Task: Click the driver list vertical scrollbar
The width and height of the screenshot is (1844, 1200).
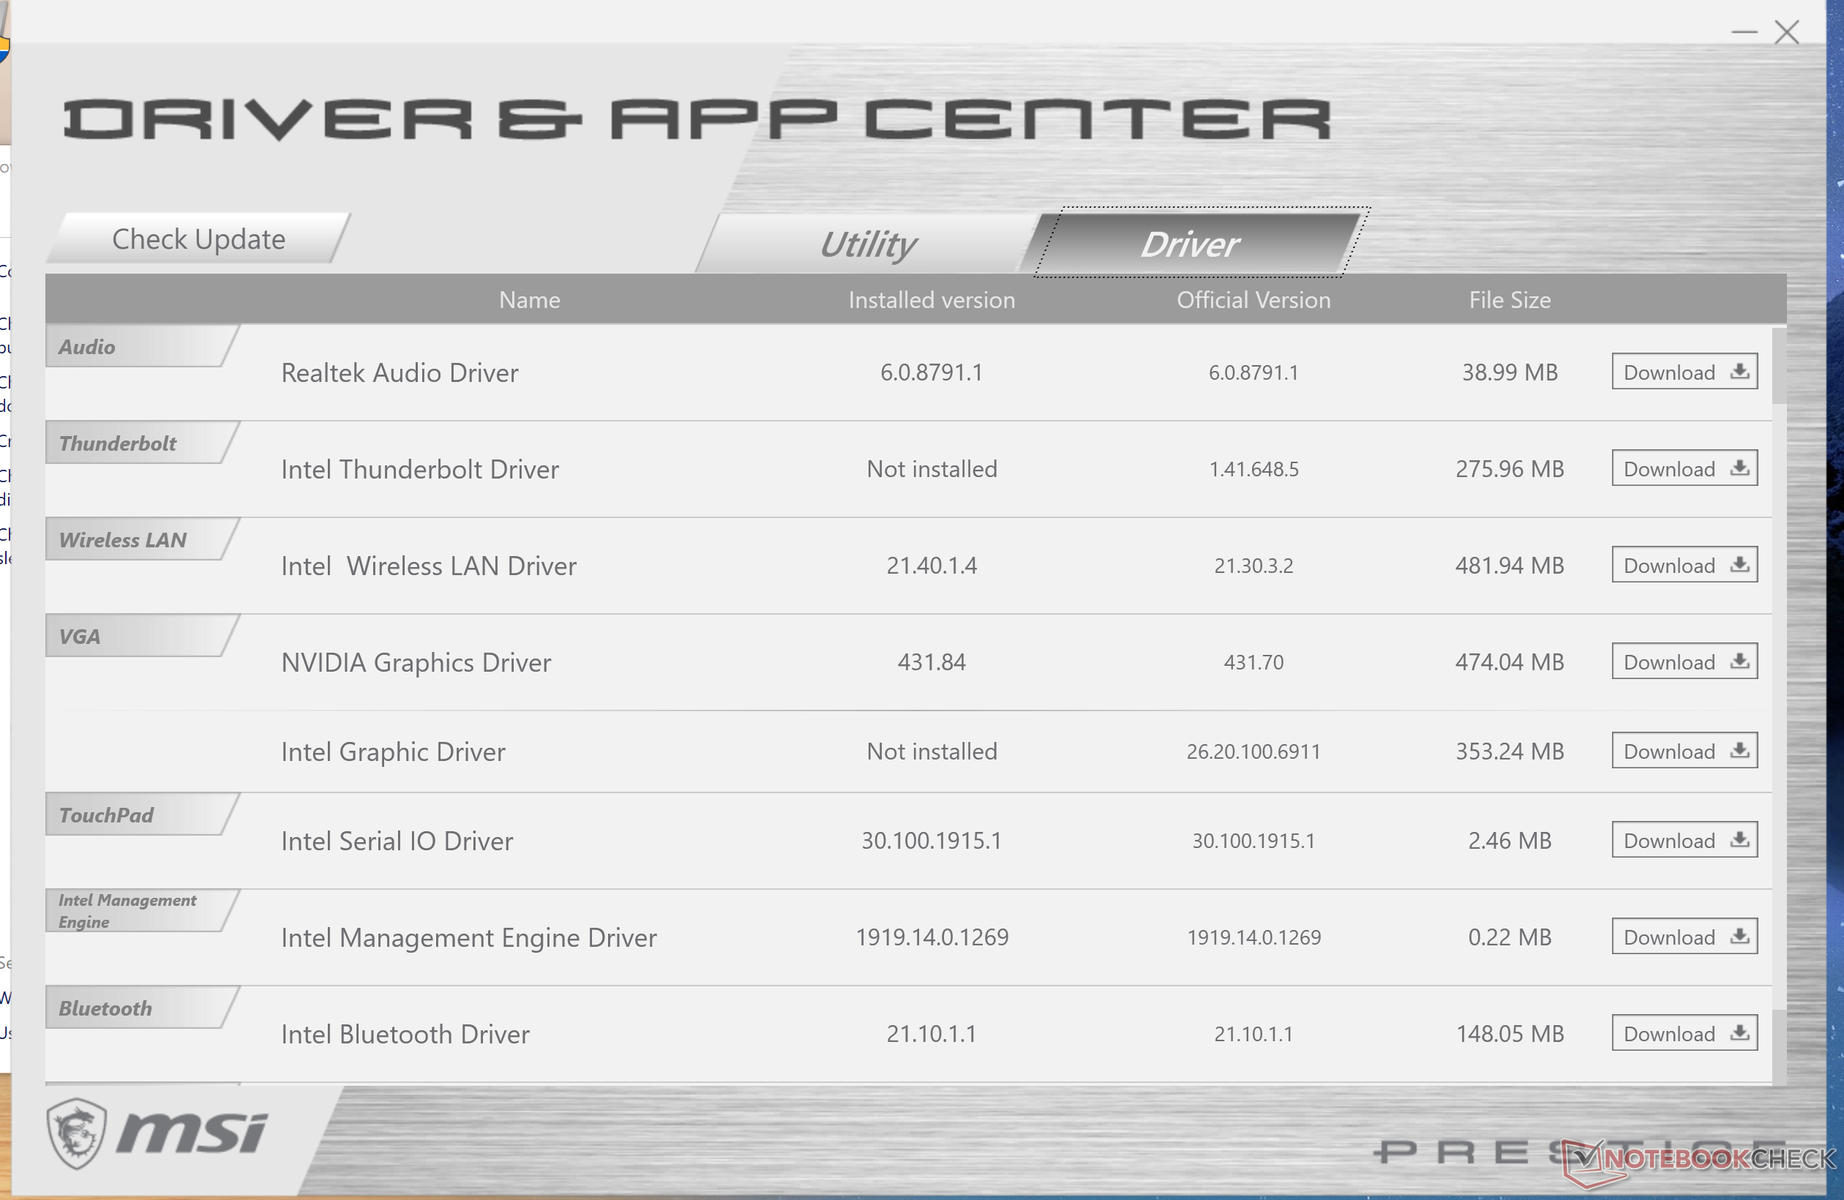Action: [1779, 704]
